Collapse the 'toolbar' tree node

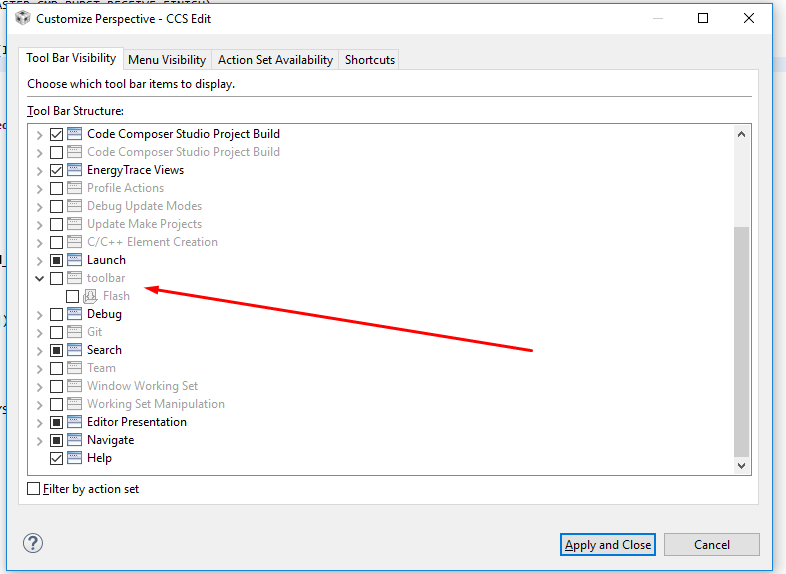click(40, 278)
